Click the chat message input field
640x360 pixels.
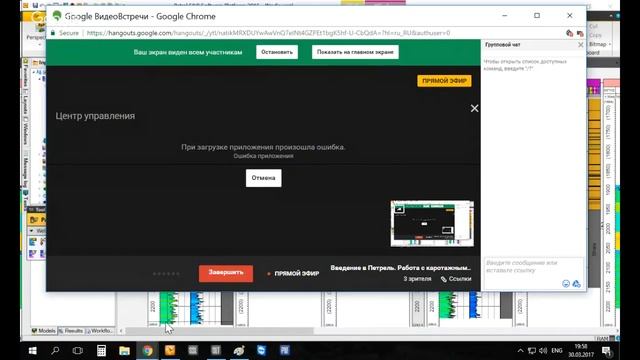click(533, 267)
